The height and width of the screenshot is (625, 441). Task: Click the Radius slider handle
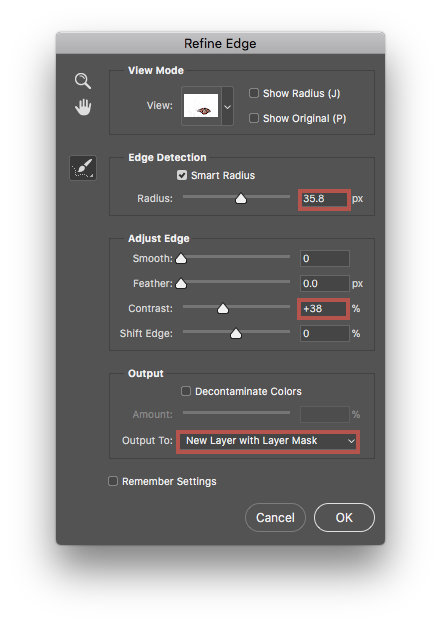pos(241,198)
